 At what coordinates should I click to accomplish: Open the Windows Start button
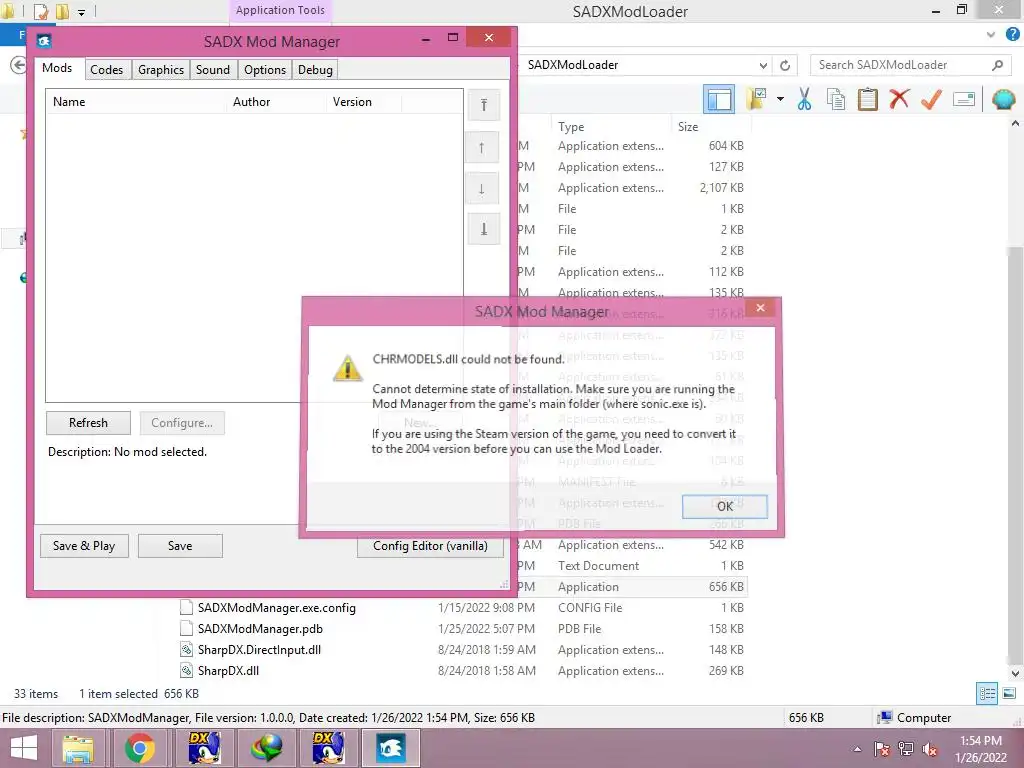point(24,748)
